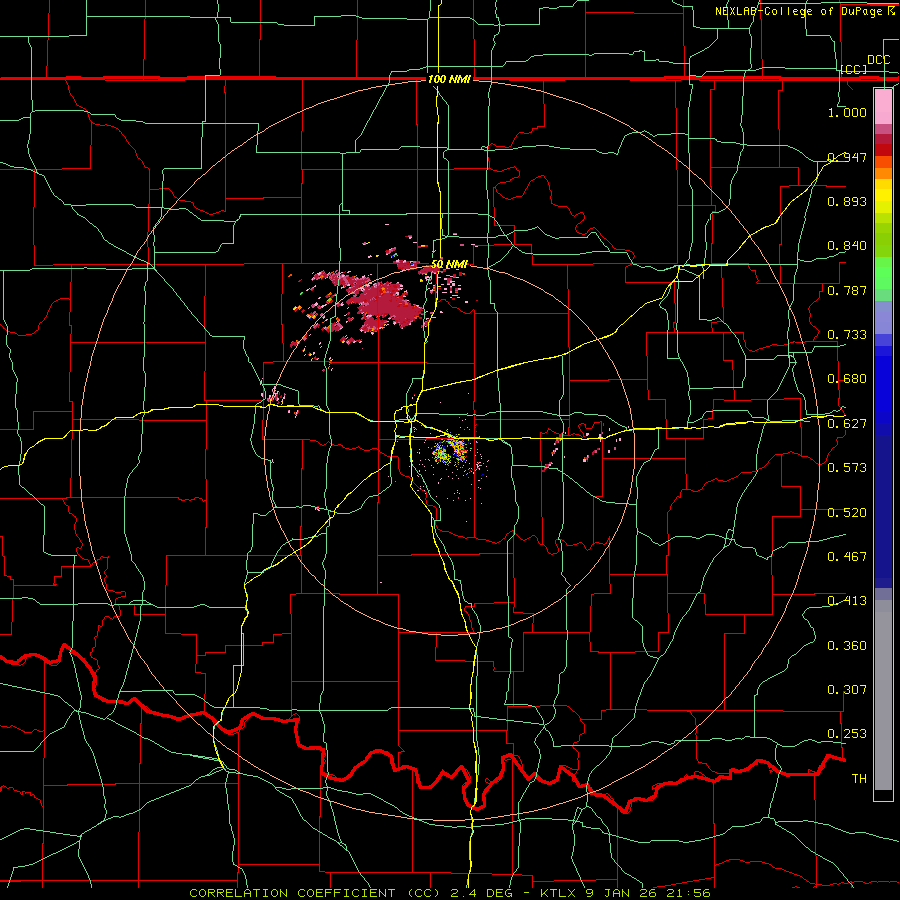Select the 0.733 scale value

click(847, 335)
